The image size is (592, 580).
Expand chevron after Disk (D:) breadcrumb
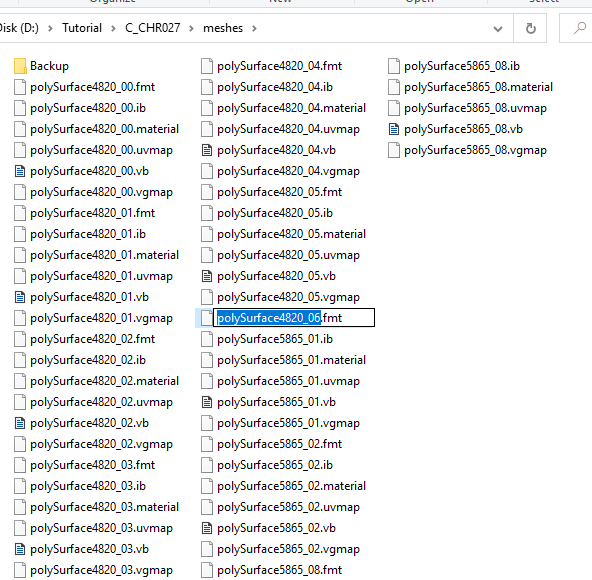pyautogui.click(x=50, y=28)
